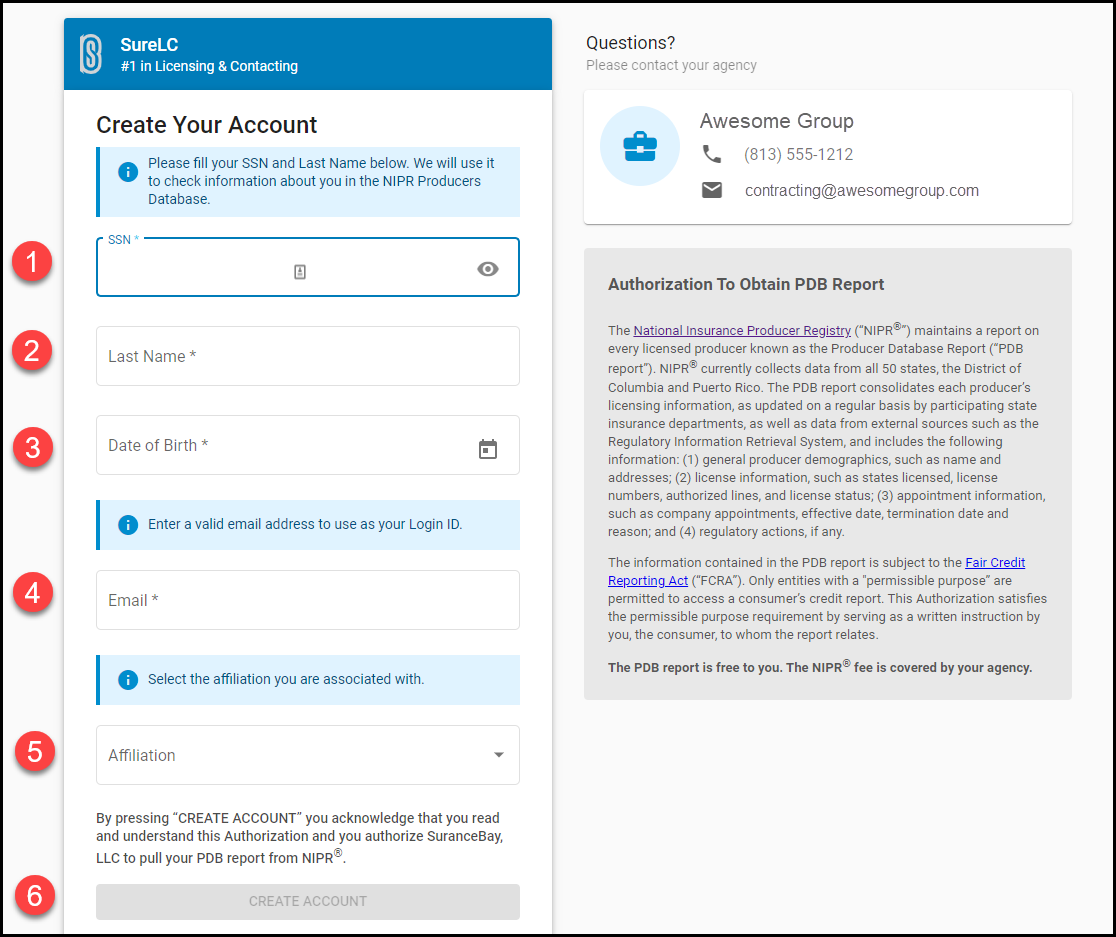Click the SureLC title in the header
This screenshot has width=1116, height=937.
point(149,45)
